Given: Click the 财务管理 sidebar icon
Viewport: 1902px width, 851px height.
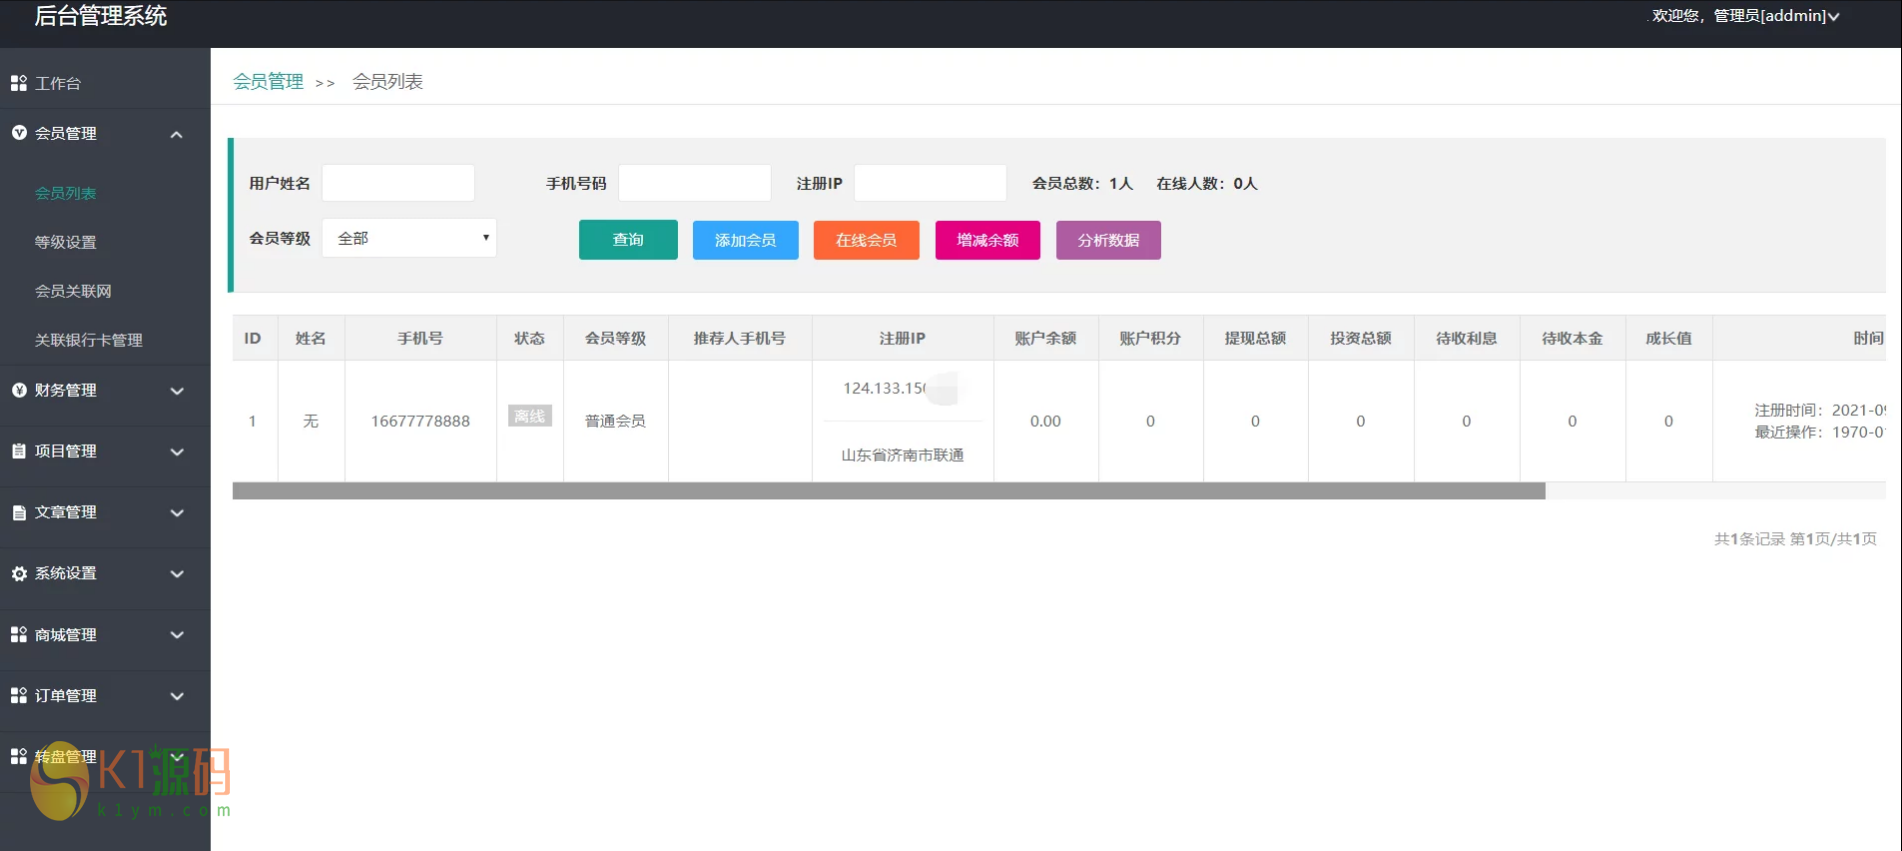Looking at the screenshot, I should (18, 390).
